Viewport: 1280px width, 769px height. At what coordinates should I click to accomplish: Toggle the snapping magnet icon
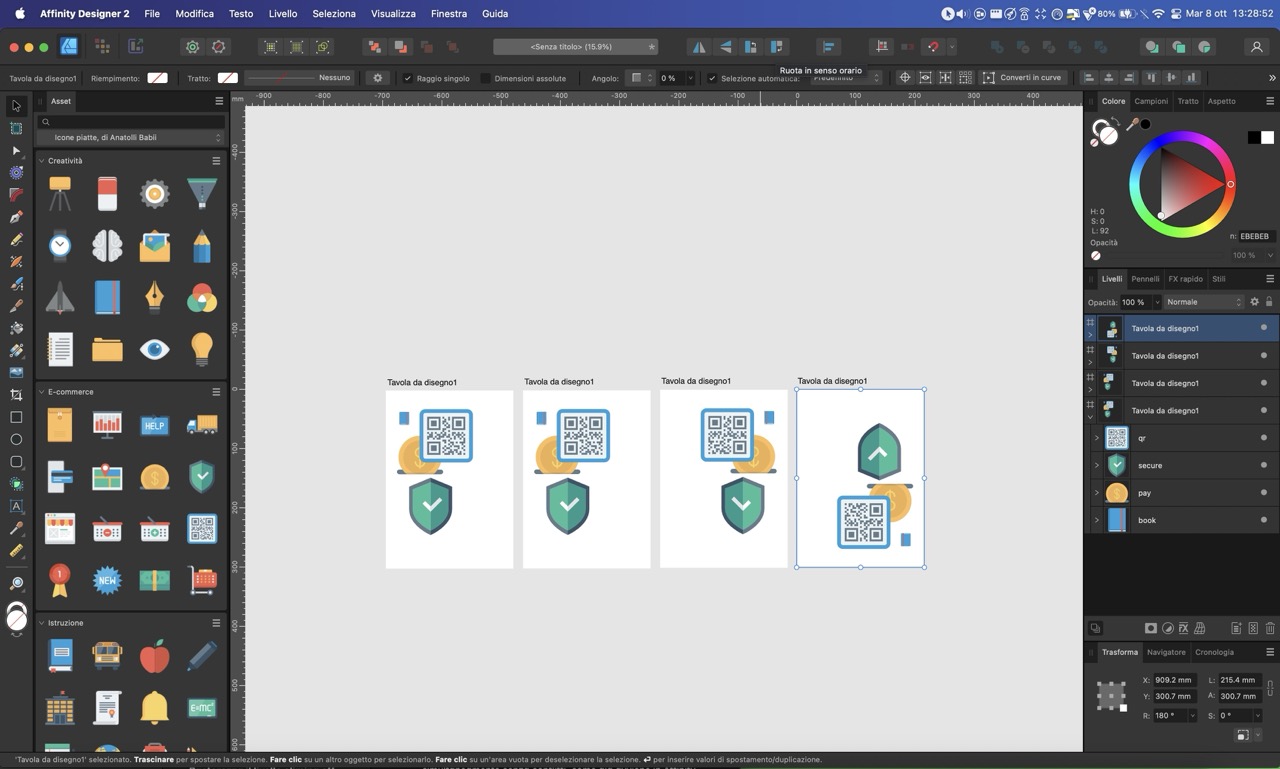933,47
